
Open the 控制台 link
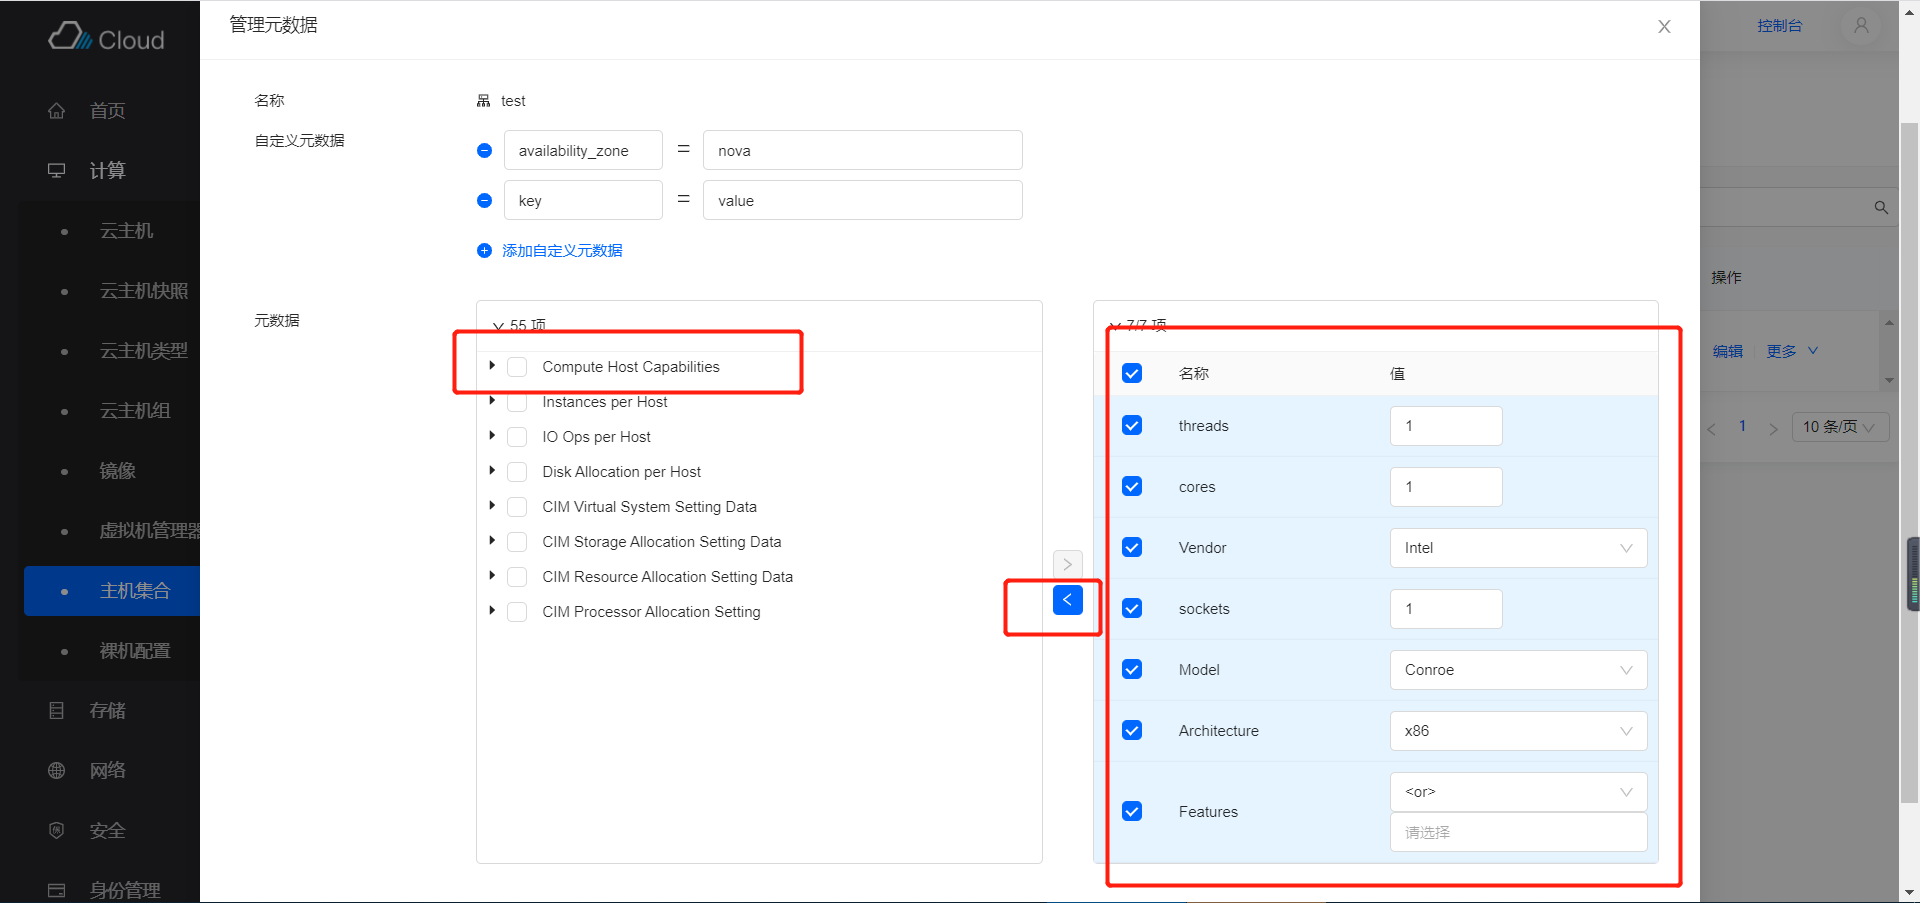tap(1779, 26)
